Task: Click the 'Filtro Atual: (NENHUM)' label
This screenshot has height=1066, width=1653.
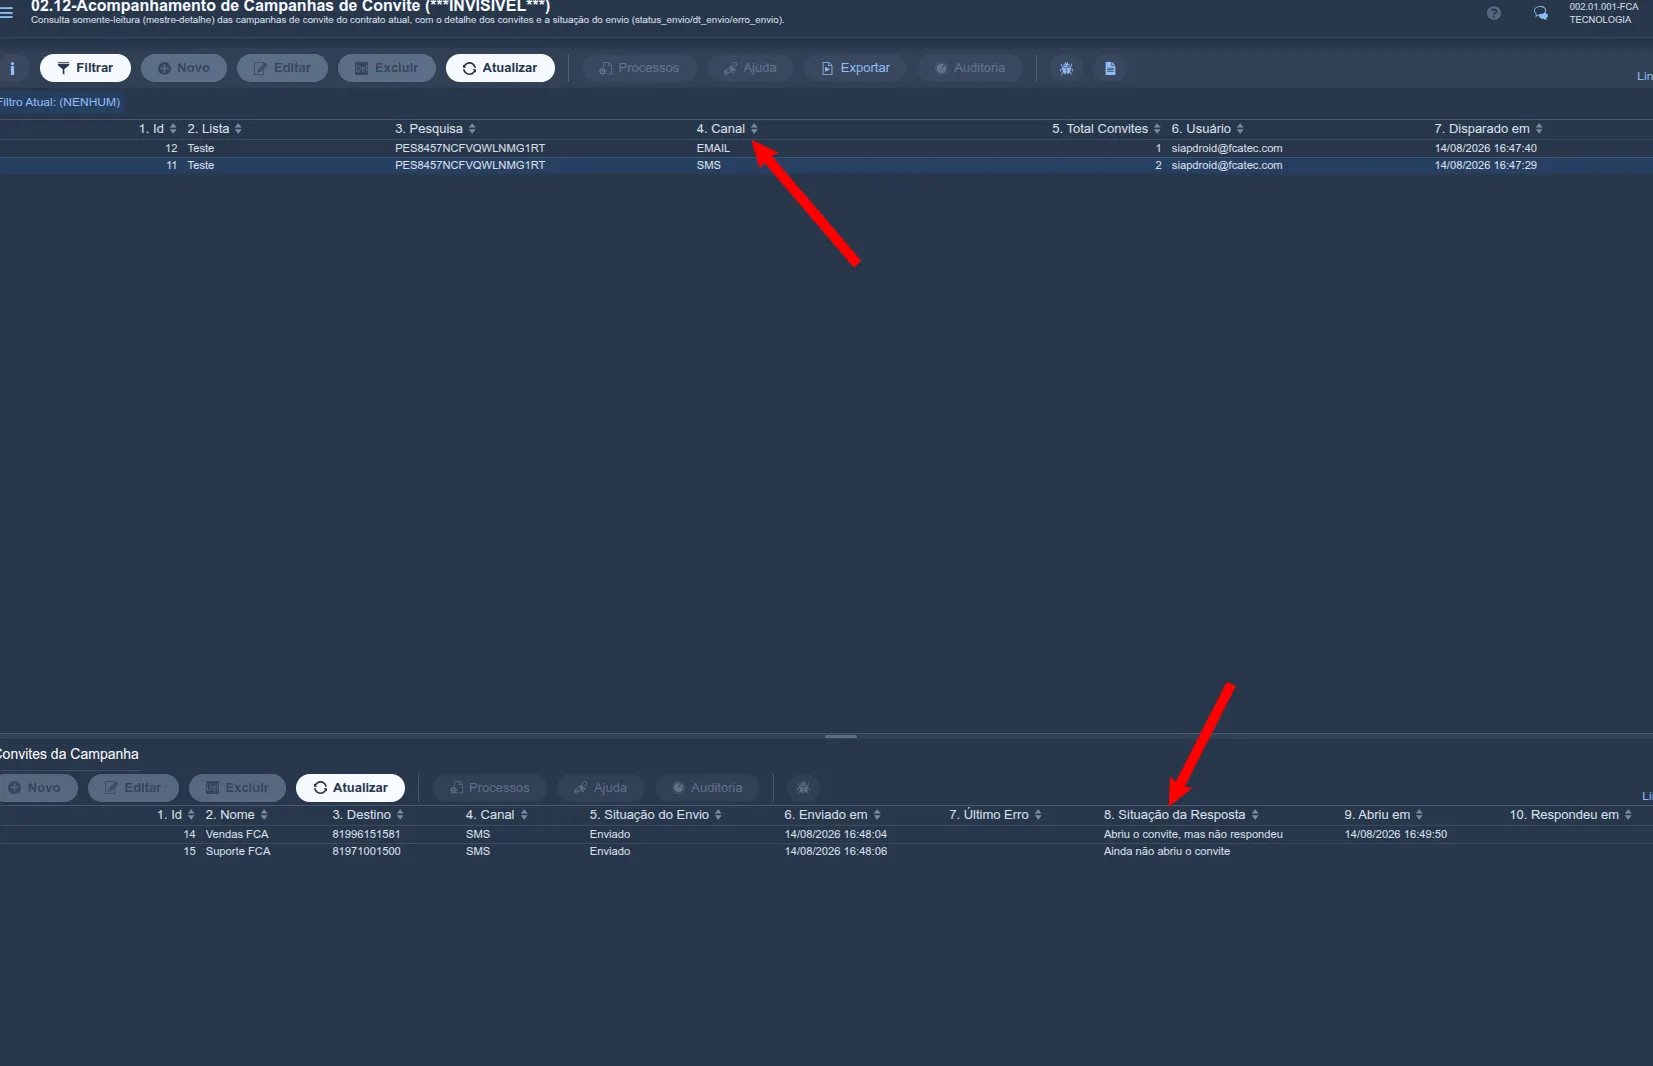Action: [60, 102]
